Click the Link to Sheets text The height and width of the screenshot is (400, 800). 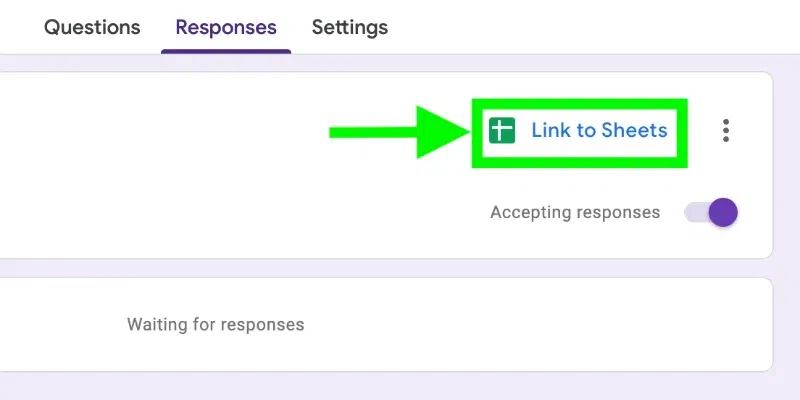(598, 130)
